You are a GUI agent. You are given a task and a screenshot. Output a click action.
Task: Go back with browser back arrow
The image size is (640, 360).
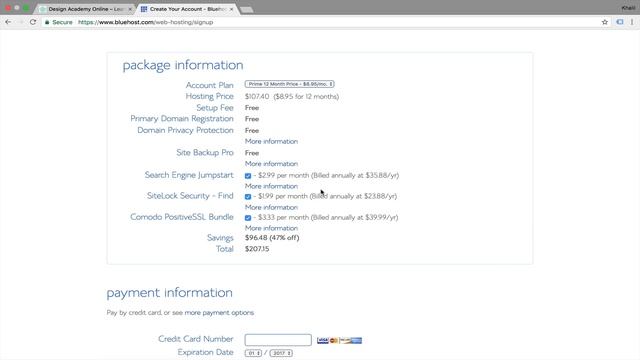click(x=8, y=22)
